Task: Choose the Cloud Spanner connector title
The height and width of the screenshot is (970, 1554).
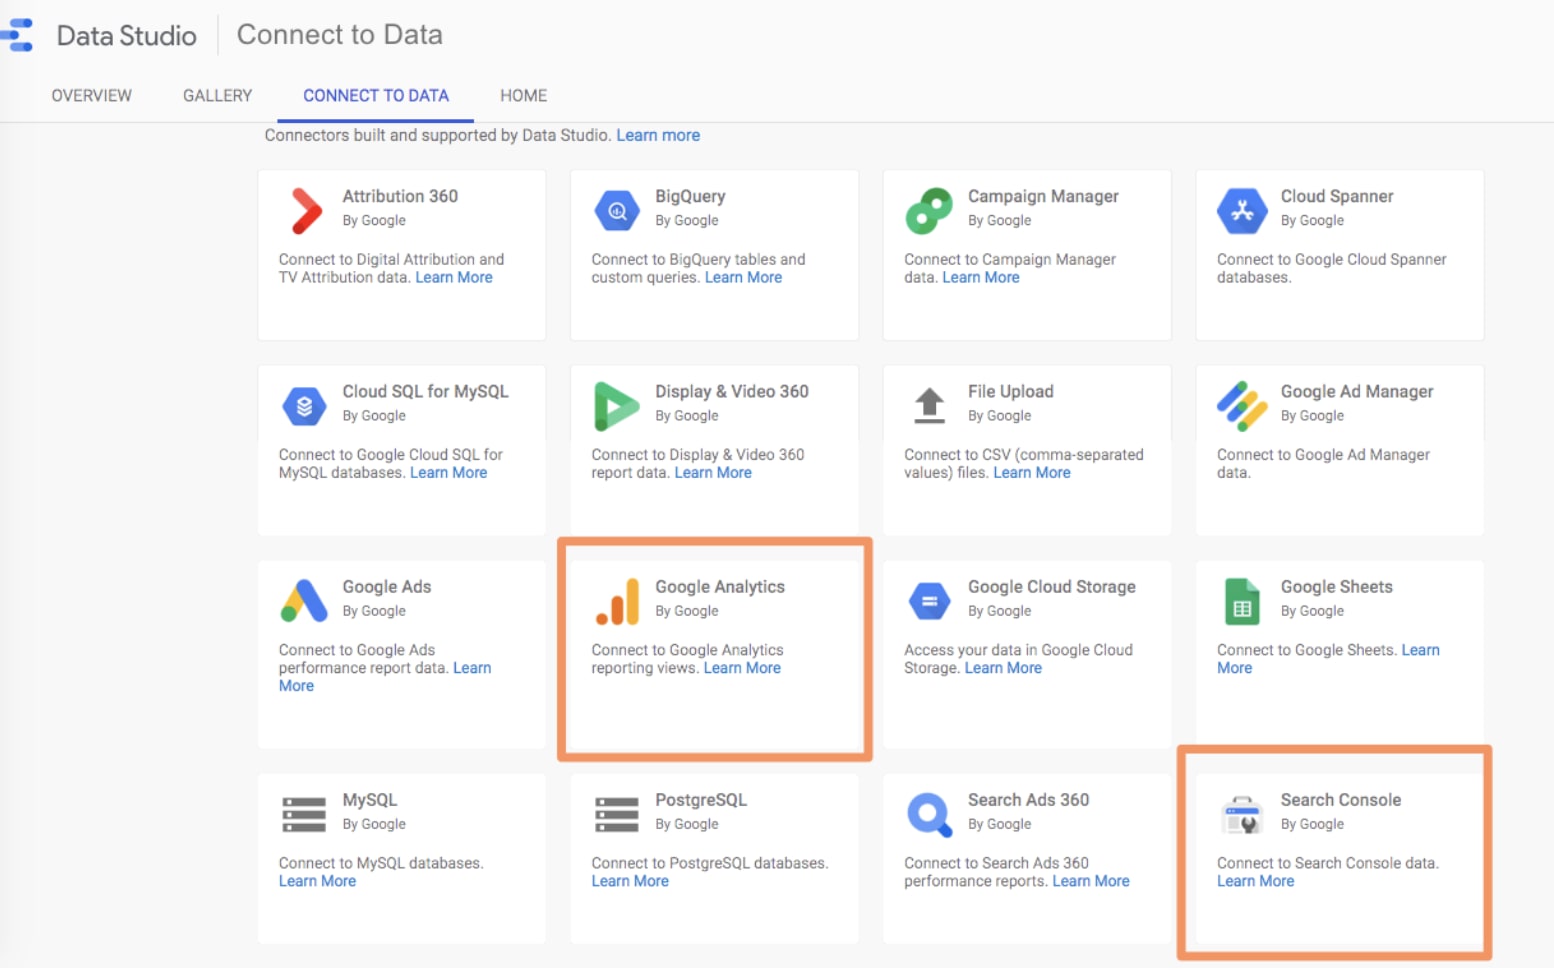Action: [1337, 196]
